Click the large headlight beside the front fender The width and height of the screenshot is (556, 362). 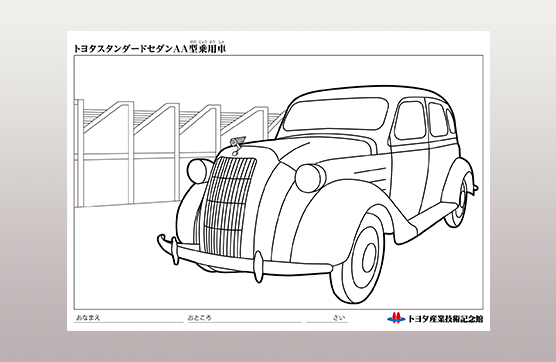[310, 178]
